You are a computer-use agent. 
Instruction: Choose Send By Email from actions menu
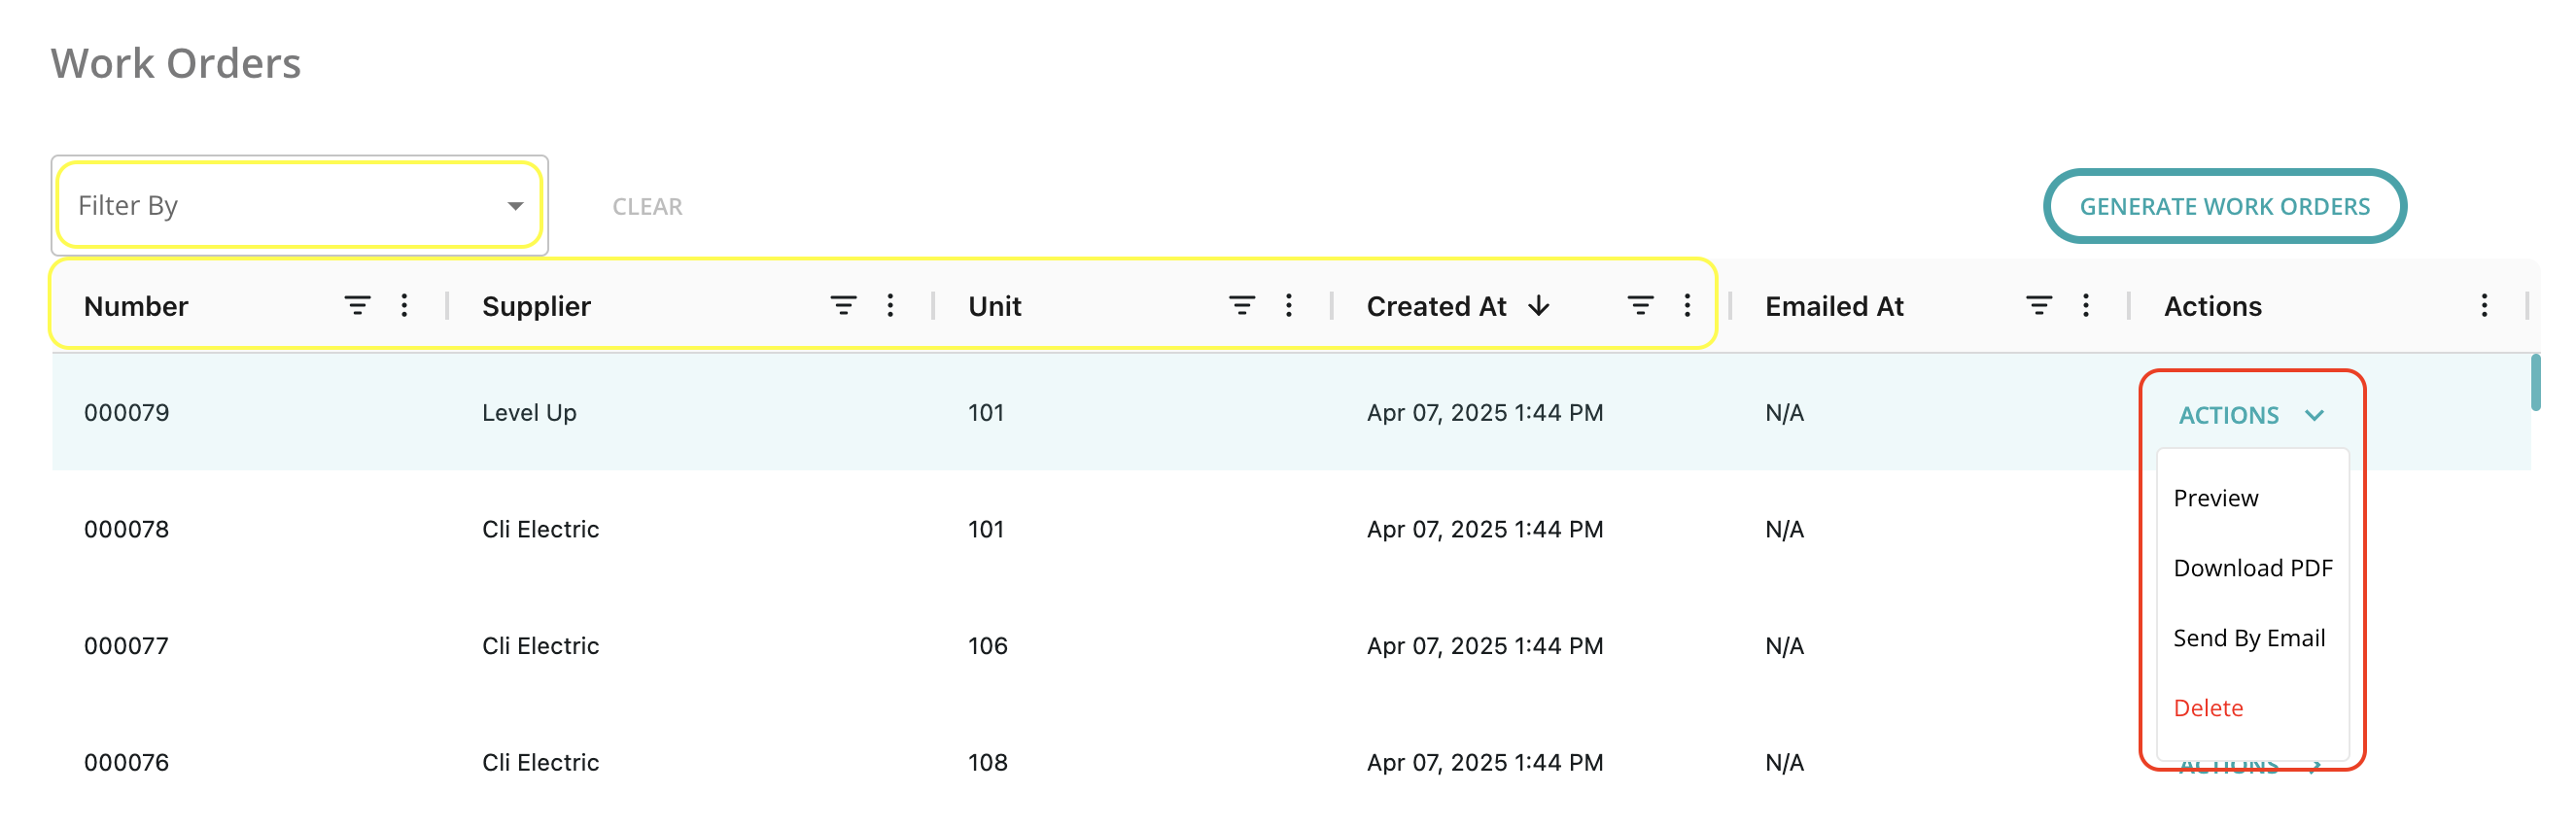coord(2249,638)
